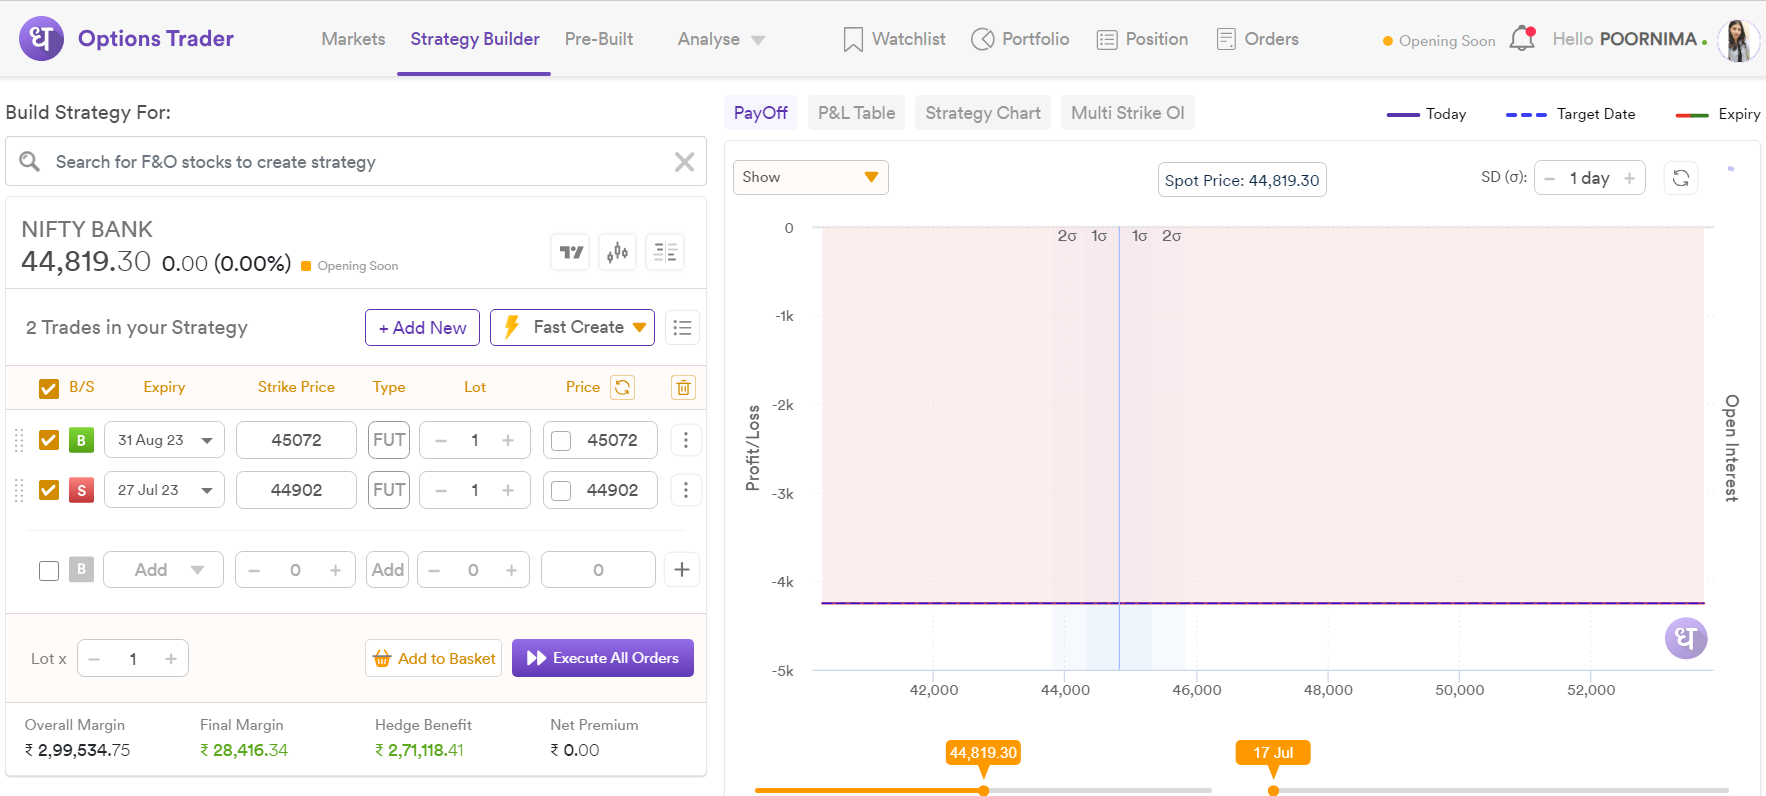Toggle Sell badge on 27 Jul 23 trade
This screenshot has height=796, width=1766.
(x=81, y=490)
